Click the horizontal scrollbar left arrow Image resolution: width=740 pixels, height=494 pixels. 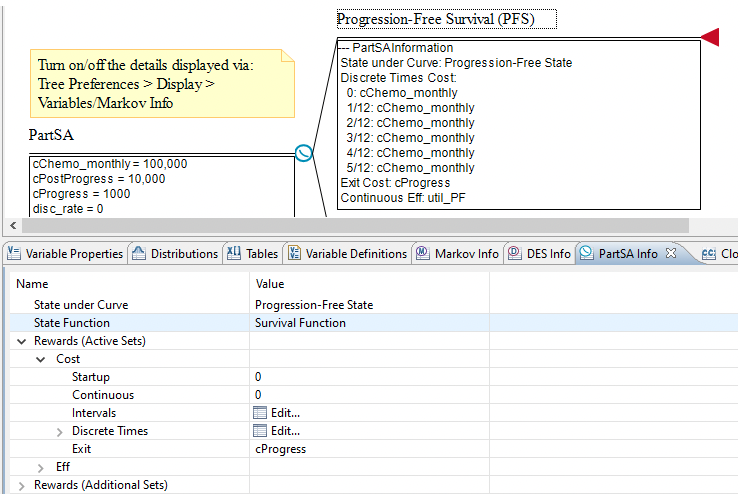point(13,226)
